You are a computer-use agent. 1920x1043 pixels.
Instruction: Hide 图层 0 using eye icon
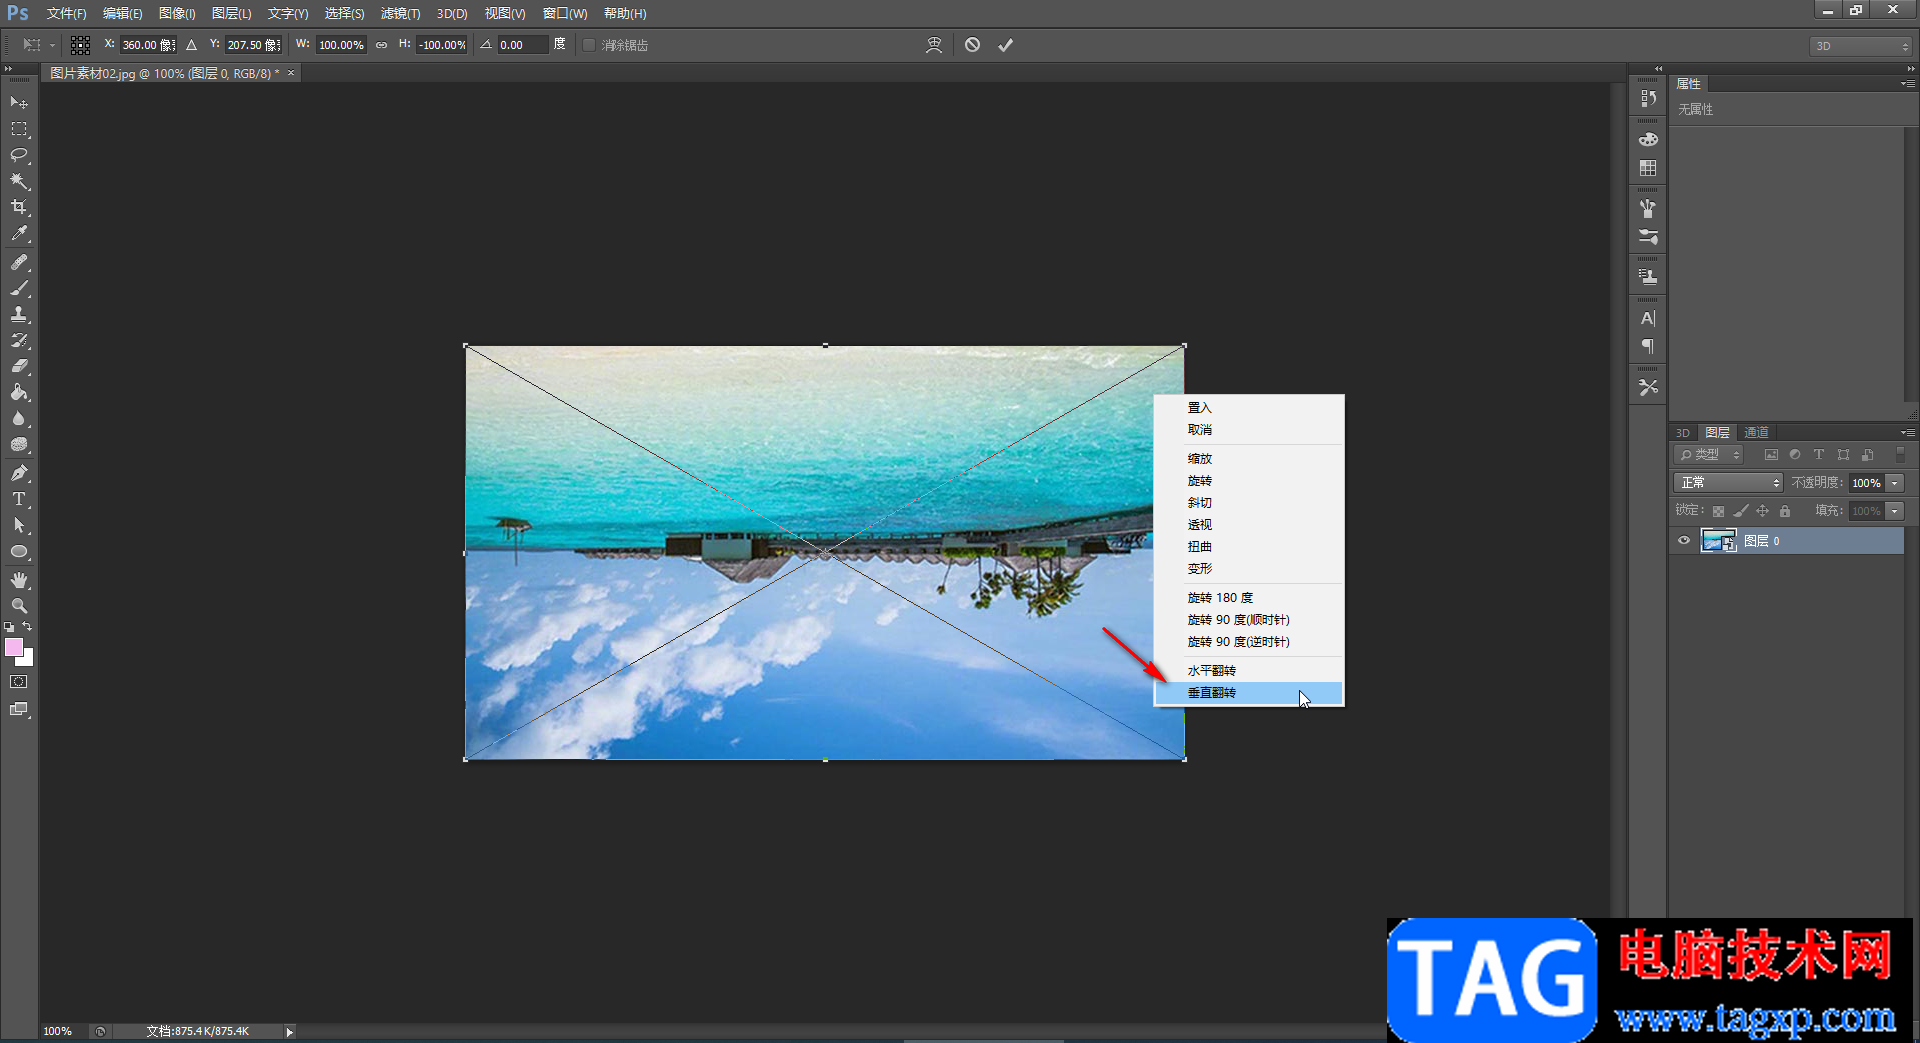tap(1684, 541)
